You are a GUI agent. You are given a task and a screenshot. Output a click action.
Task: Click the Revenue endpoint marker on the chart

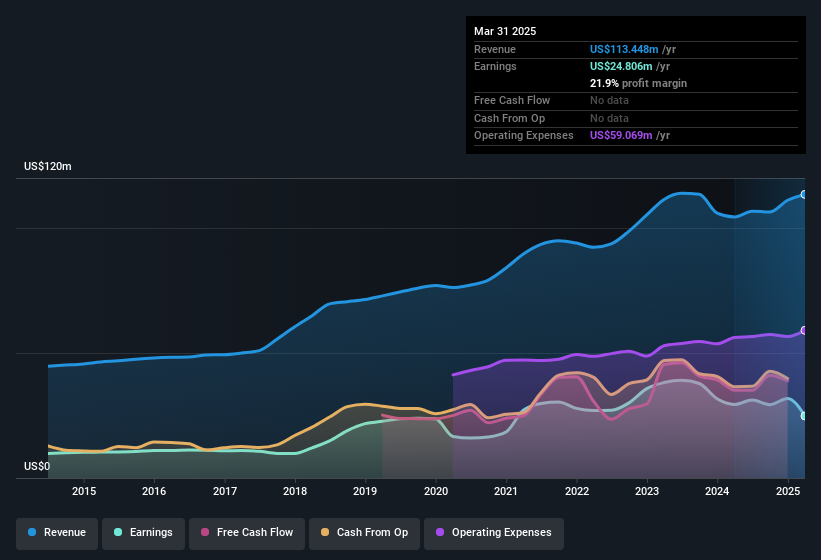[x=804, y=195]
